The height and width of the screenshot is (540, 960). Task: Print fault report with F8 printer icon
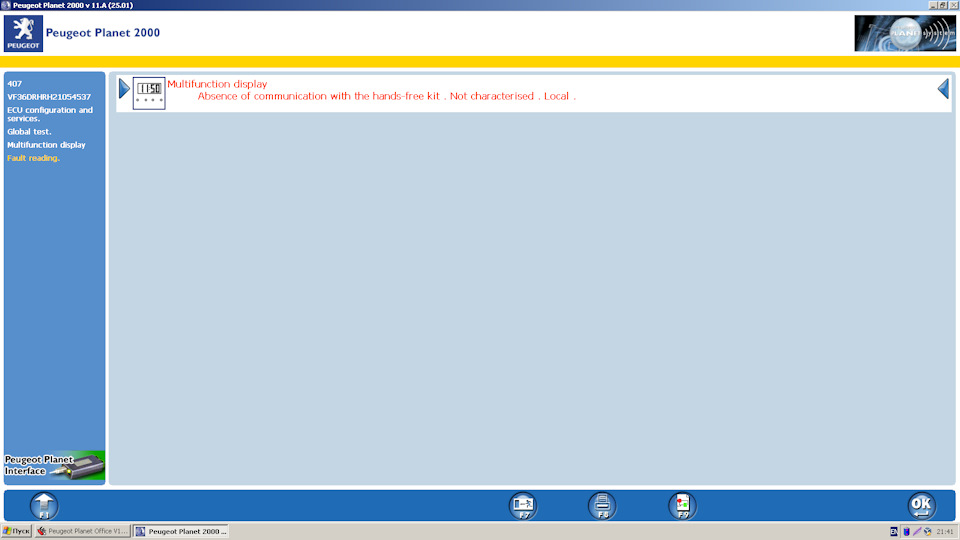click(x=602, y=506)
